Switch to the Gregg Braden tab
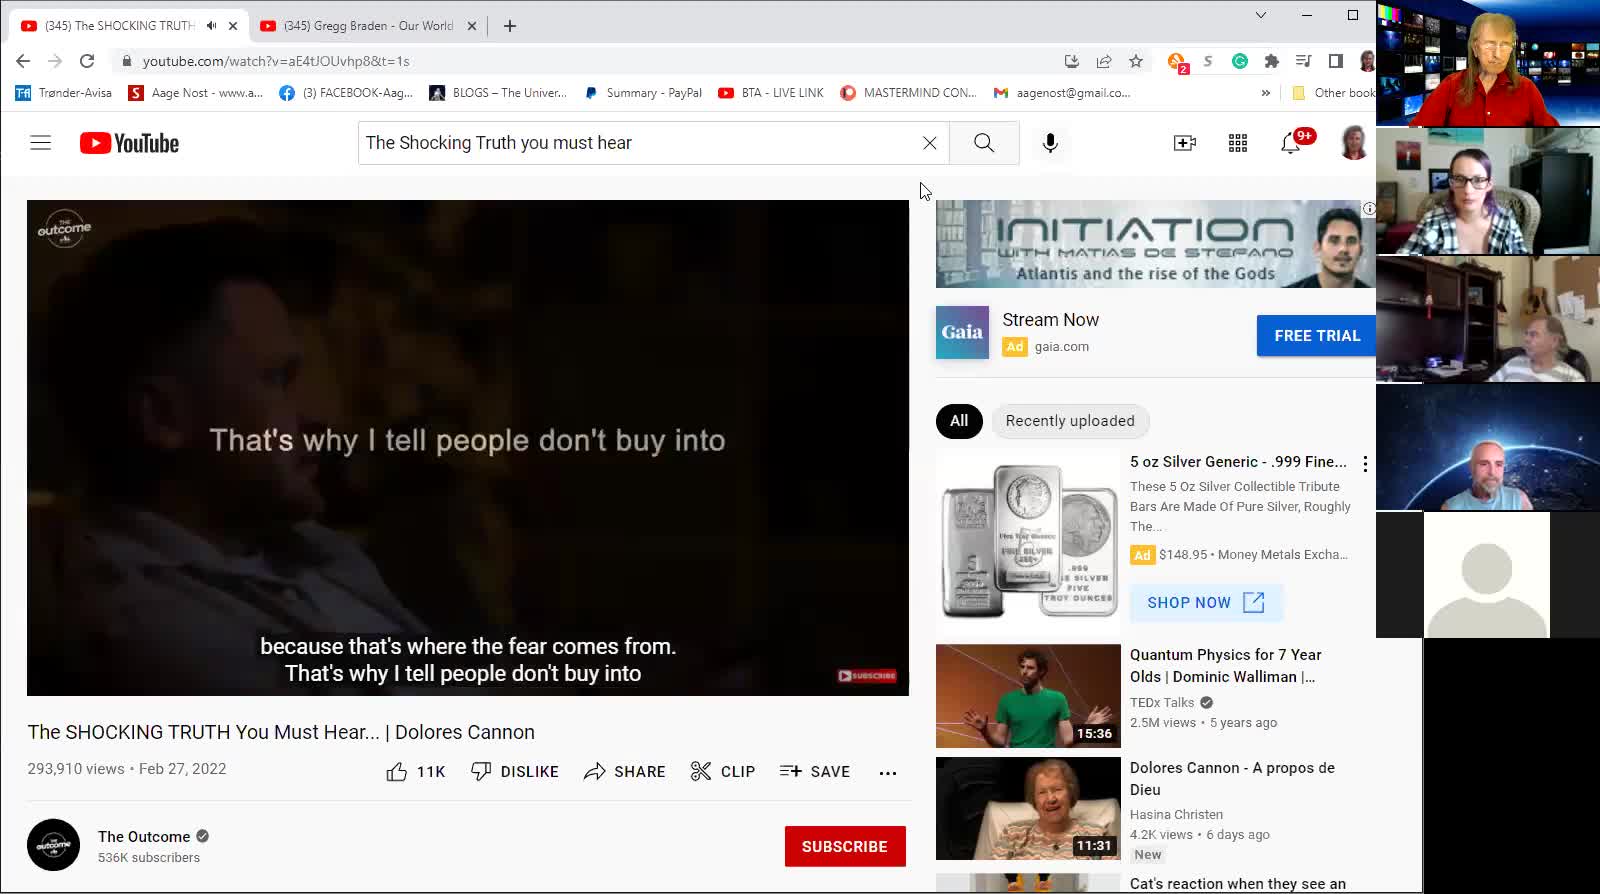 pyautogui.click(x=368, y=26)
